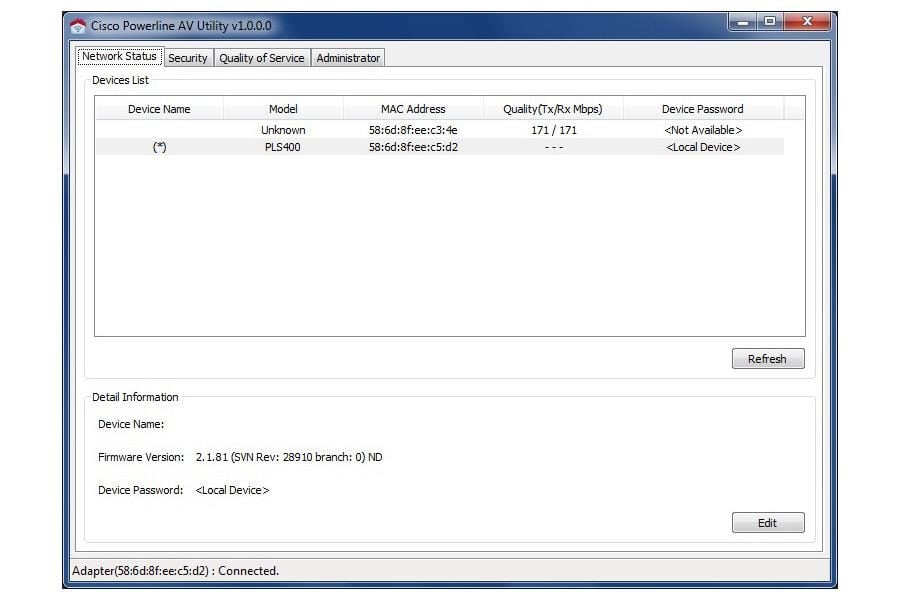Sort by the Device Name column header
This screenshot has width=900, height=600.
(x=159, y=109)
